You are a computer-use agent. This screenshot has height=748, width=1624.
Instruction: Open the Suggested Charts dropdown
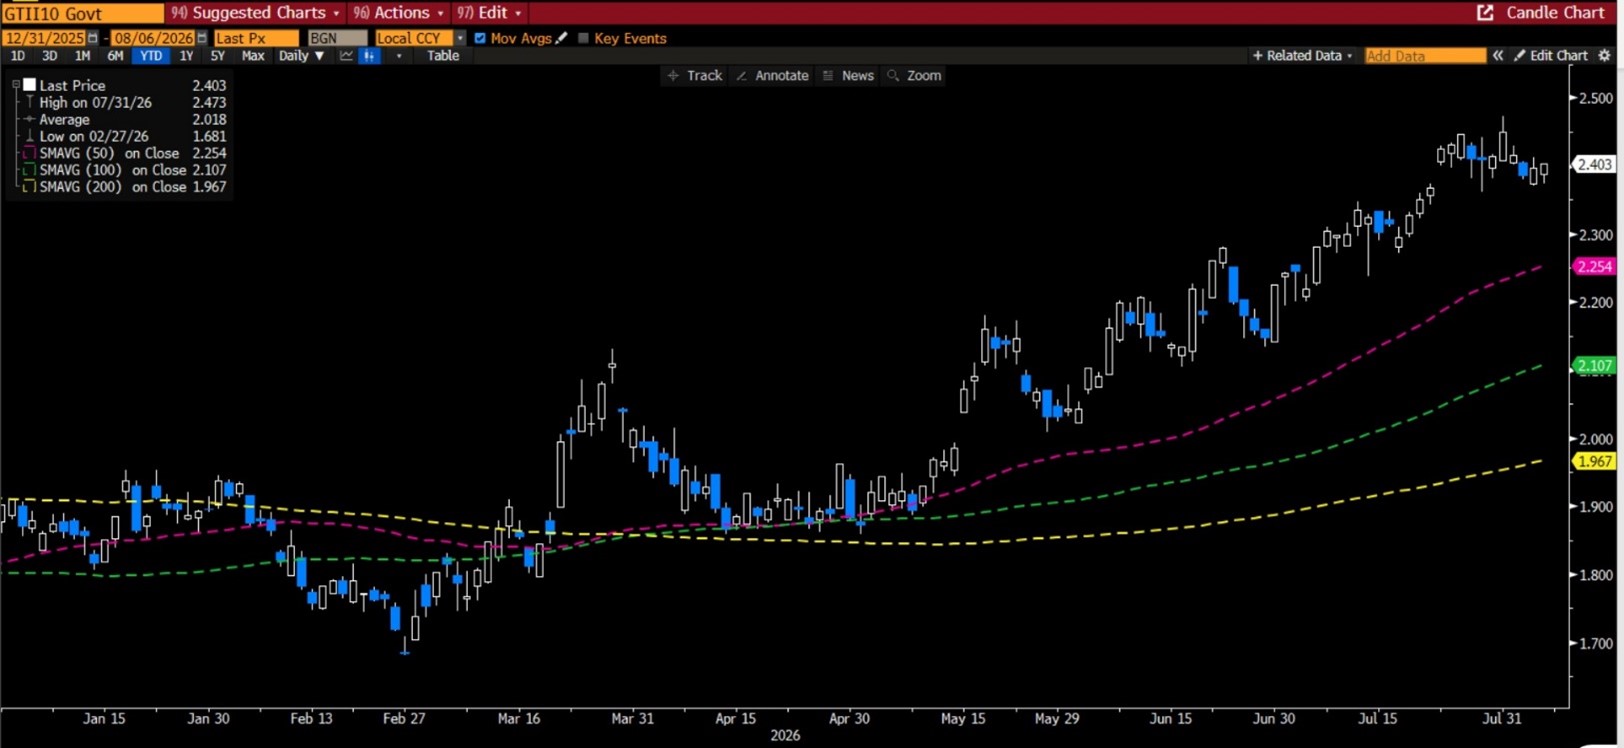pyautogui.click(x=255, y=12)
